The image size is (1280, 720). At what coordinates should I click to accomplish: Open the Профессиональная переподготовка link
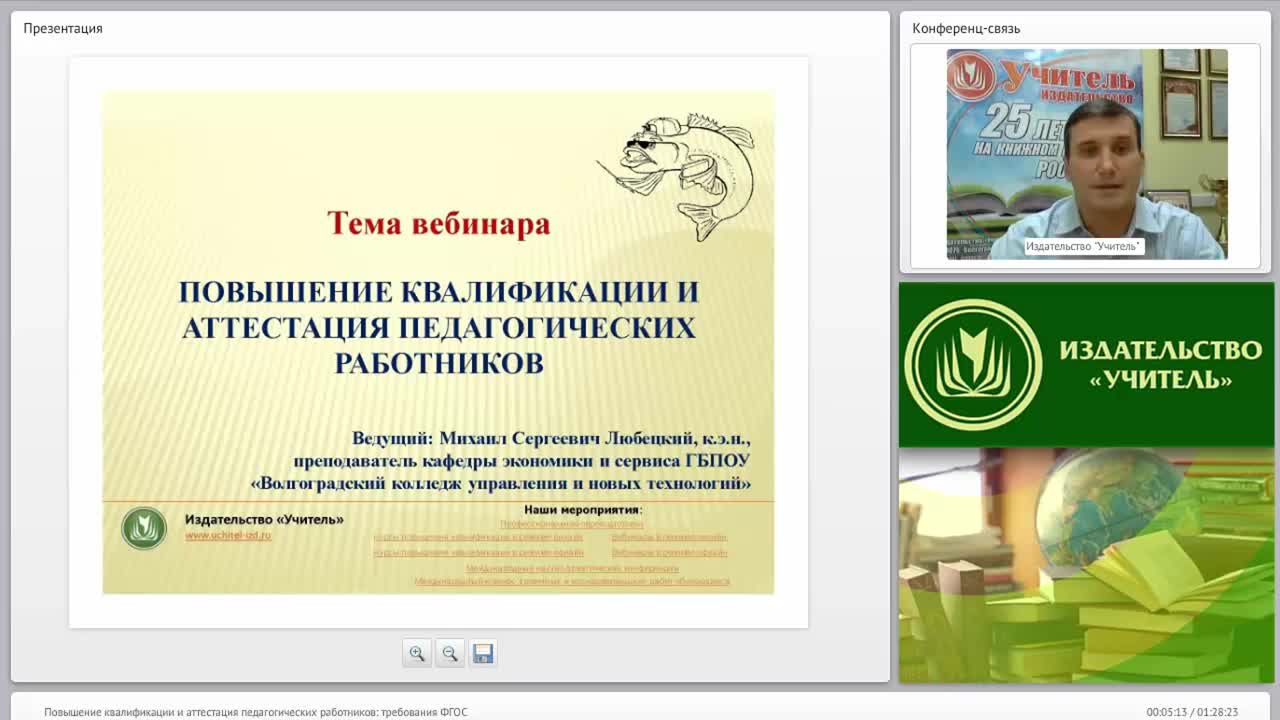click(571, 523)
